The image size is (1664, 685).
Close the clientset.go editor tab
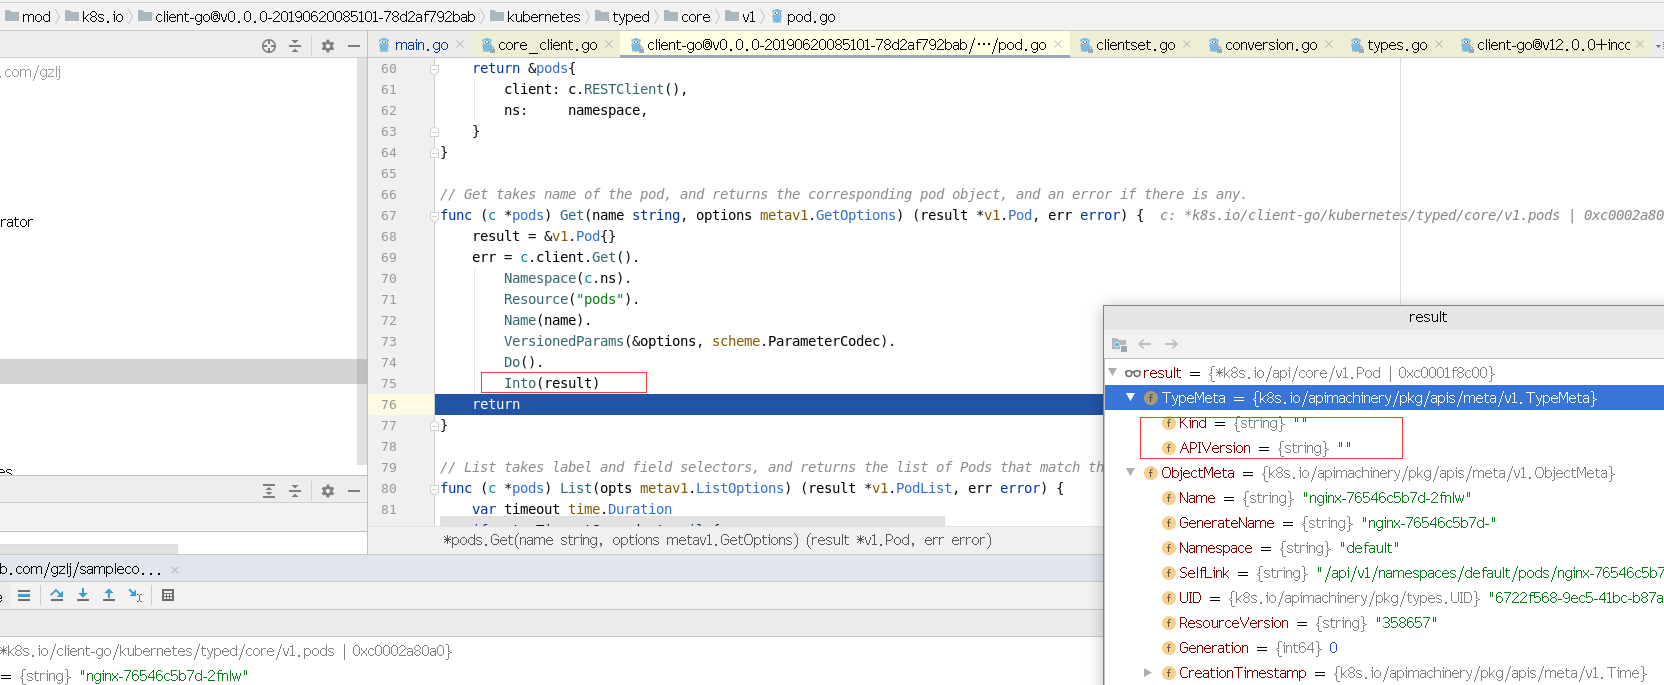(1187, 44)
